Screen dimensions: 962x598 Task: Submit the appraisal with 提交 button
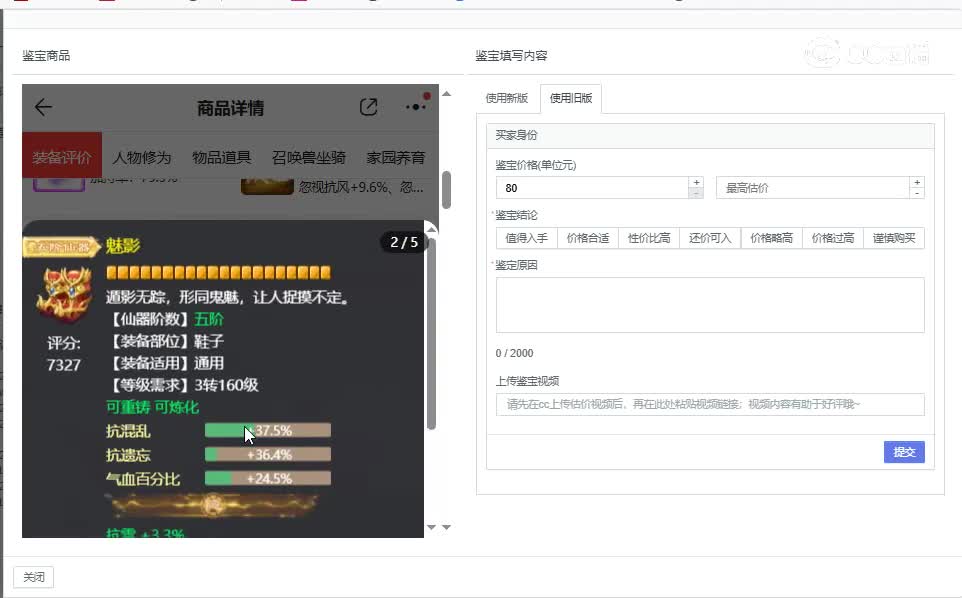(x=904, y=452)
